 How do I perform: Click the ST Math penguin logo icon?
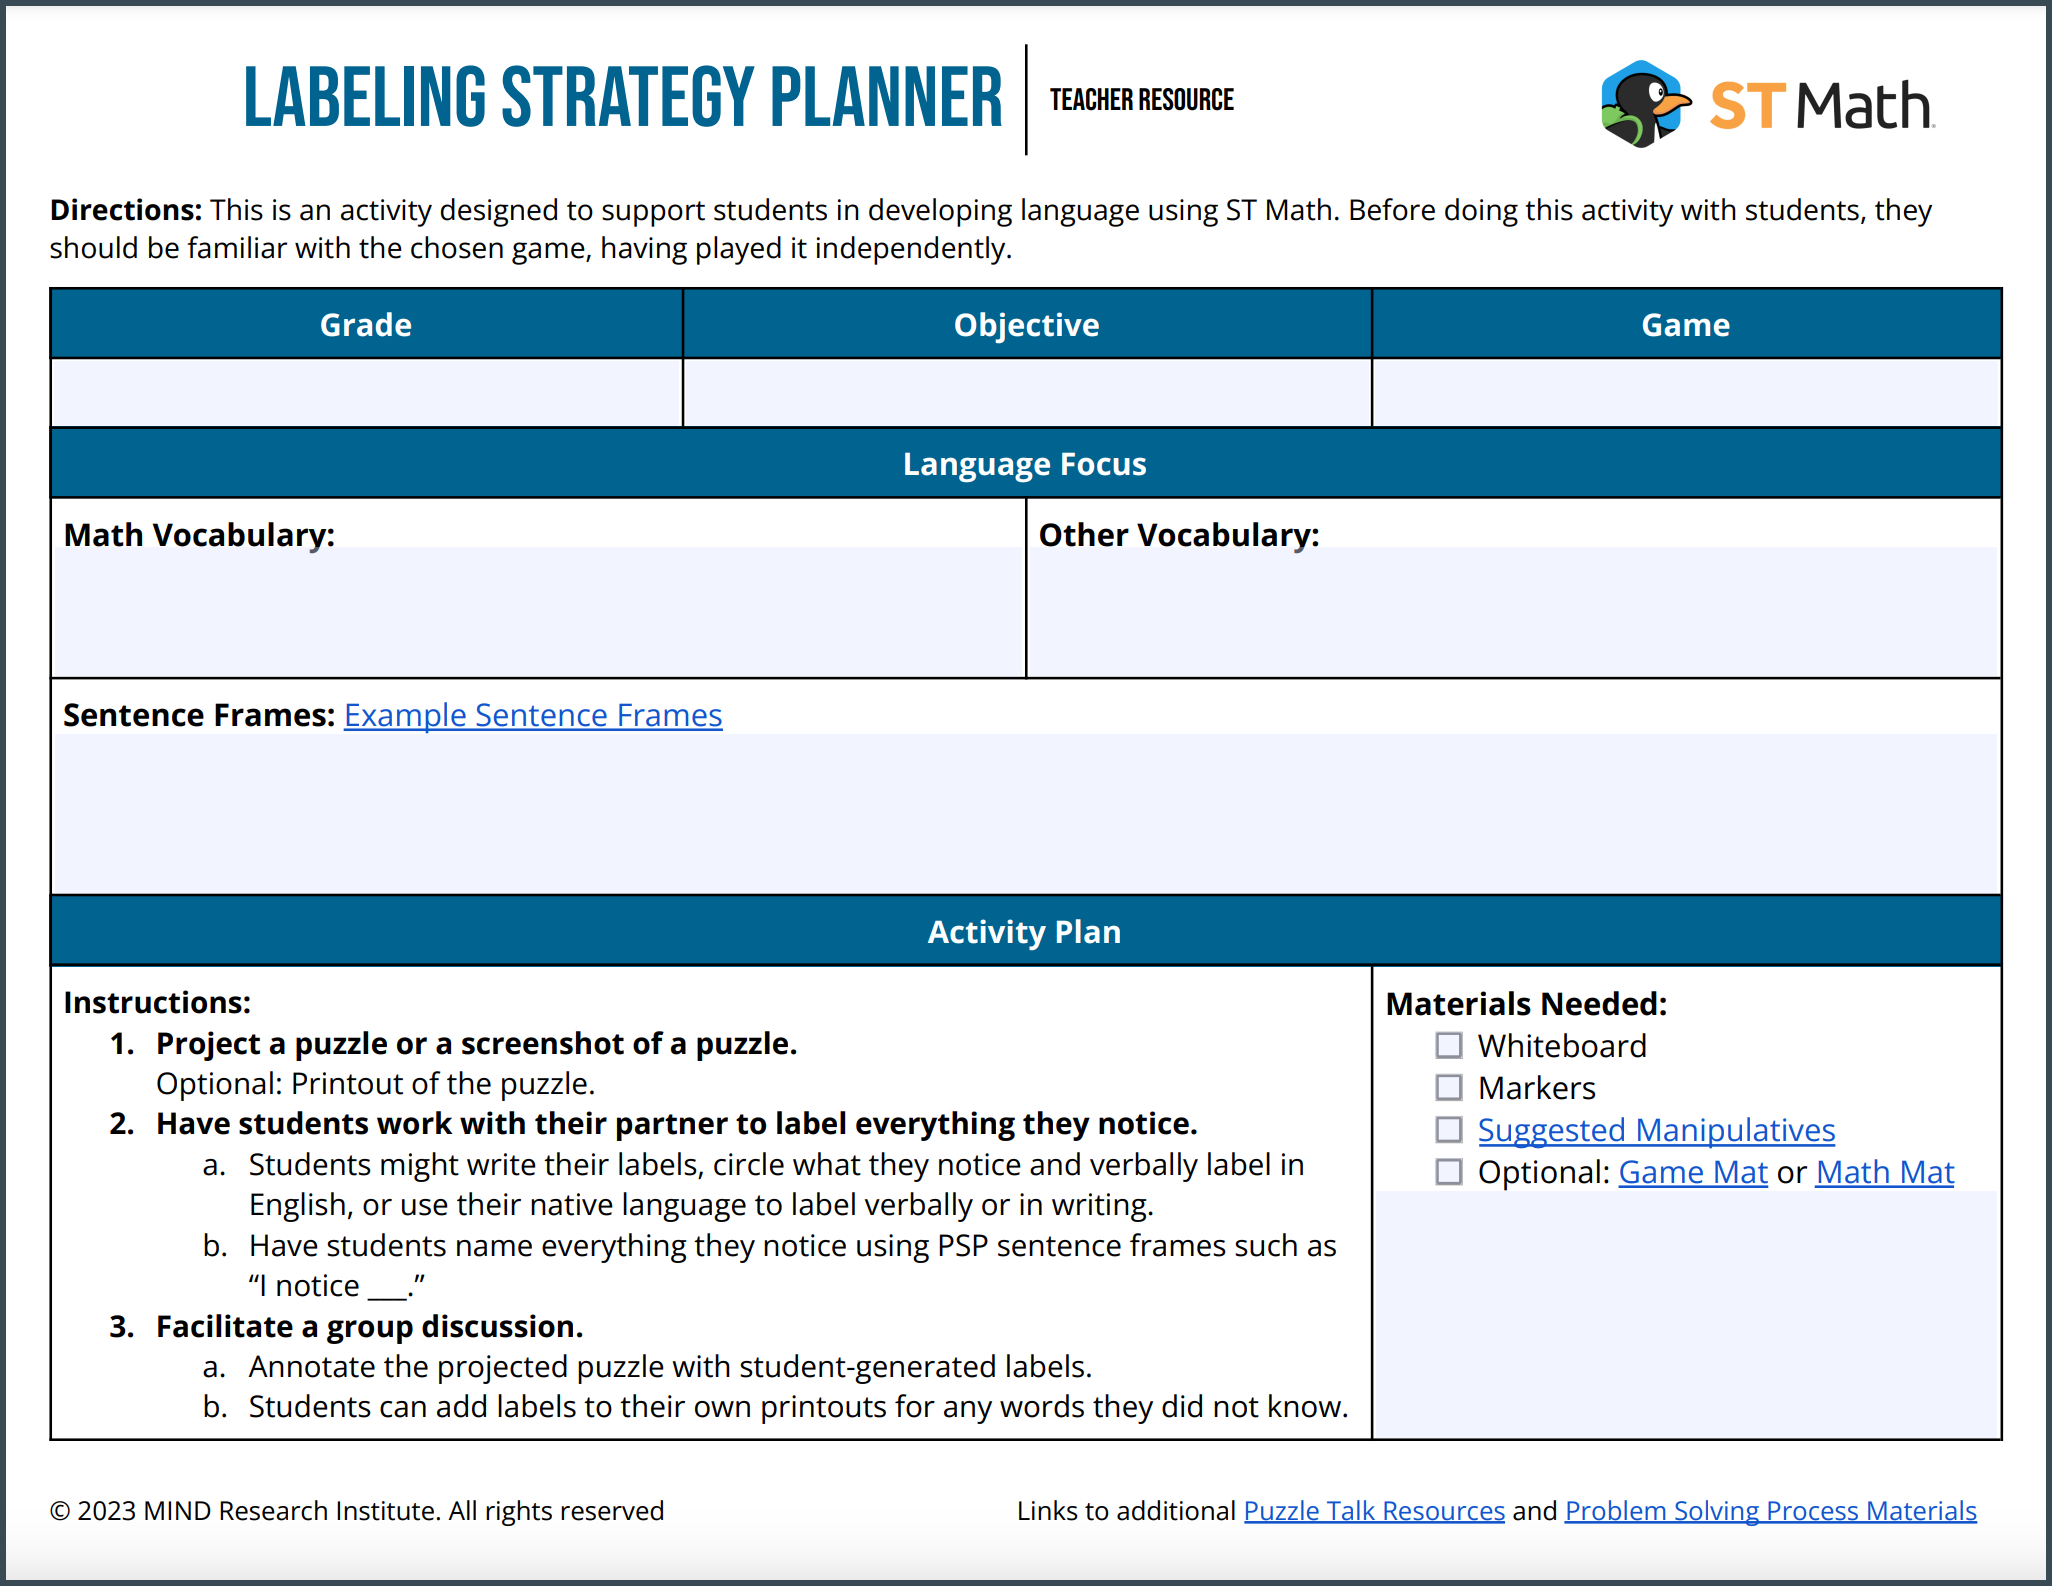tap(1645, 104)
